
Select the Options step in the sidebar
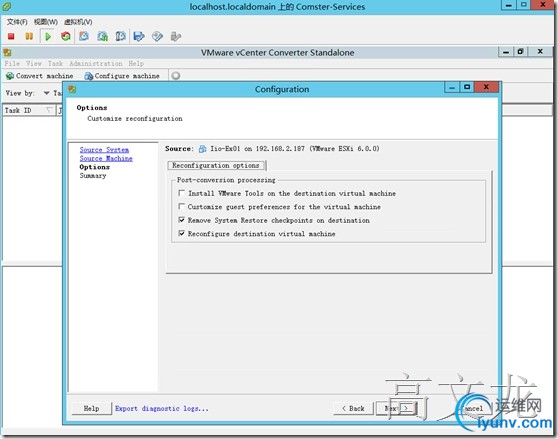click(95, 167)
